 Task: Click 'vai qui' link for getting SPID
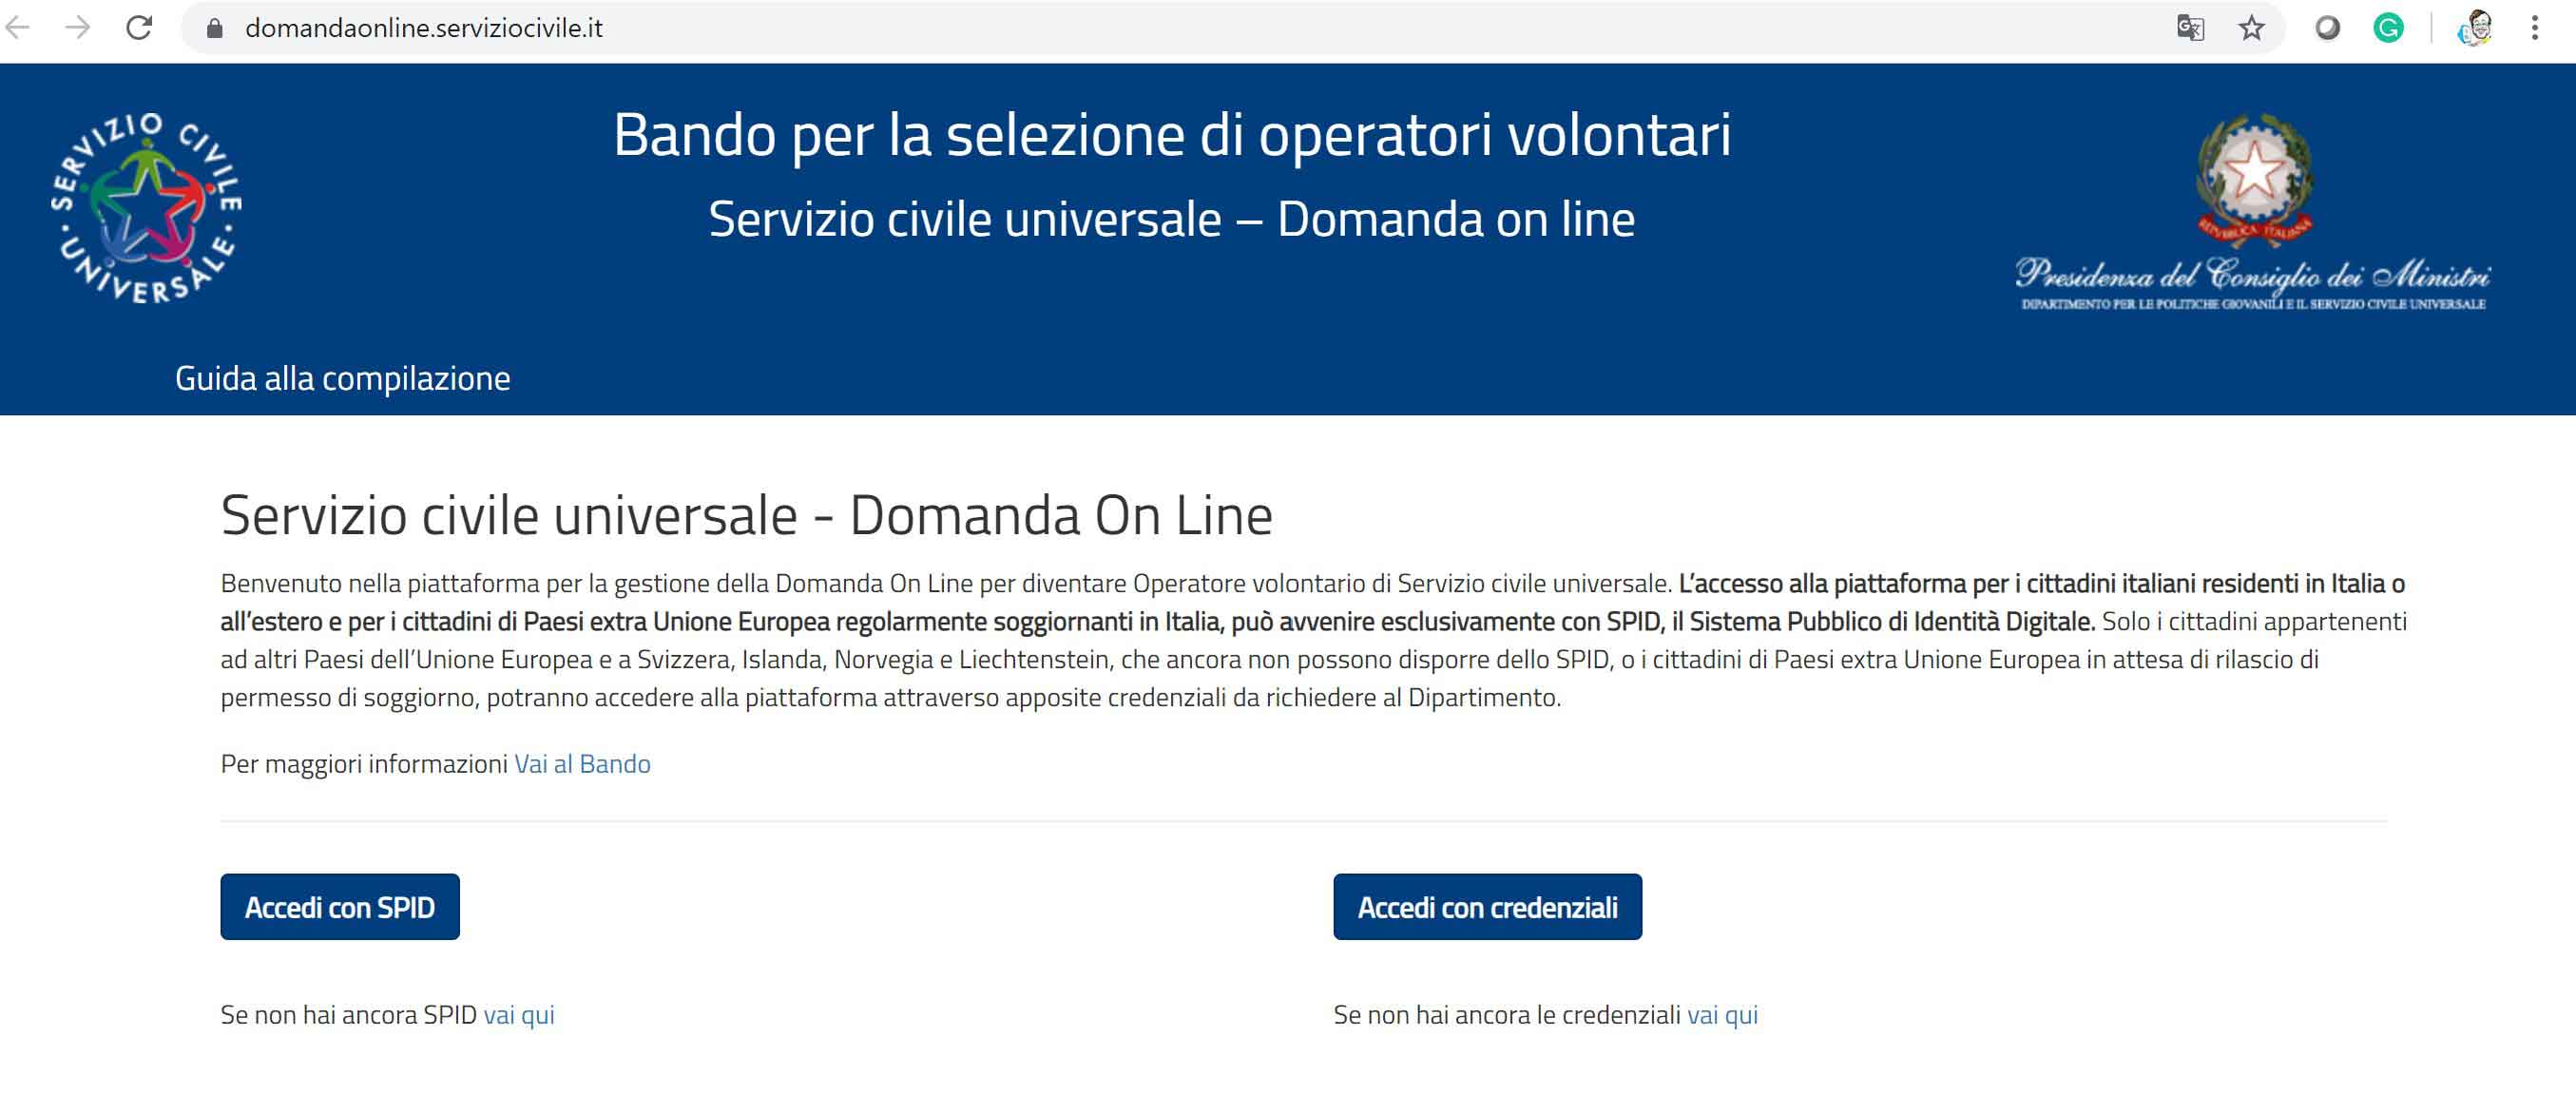(519, 1015)
